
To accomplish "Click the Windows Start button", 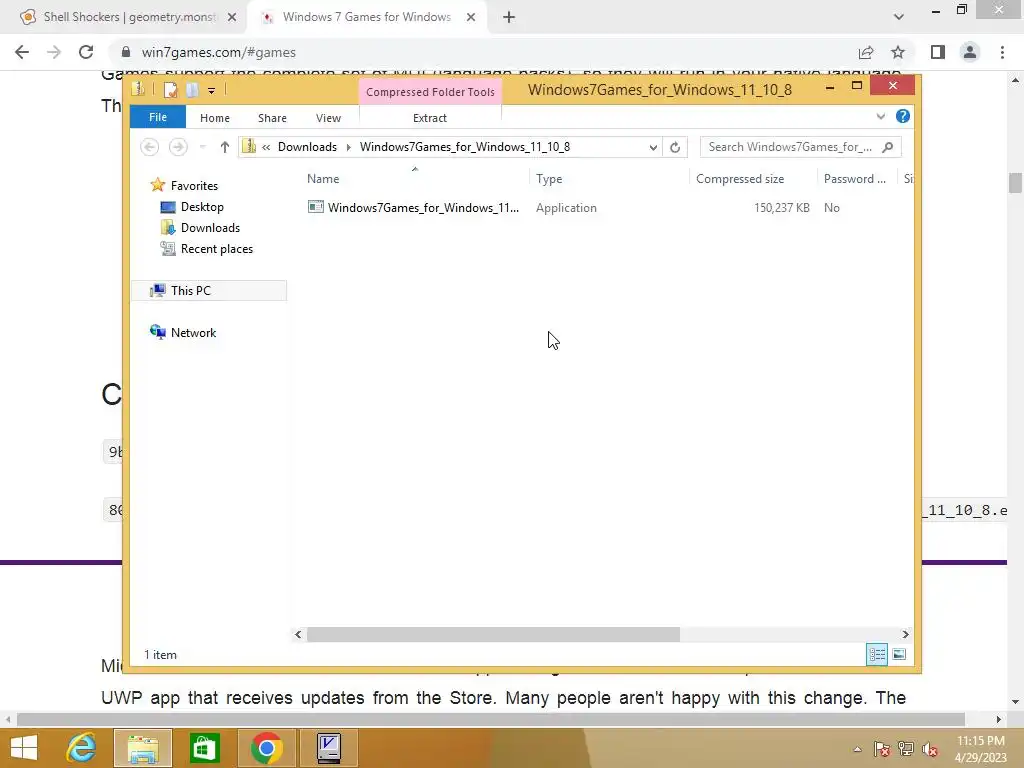I will [x=24, y=748].
